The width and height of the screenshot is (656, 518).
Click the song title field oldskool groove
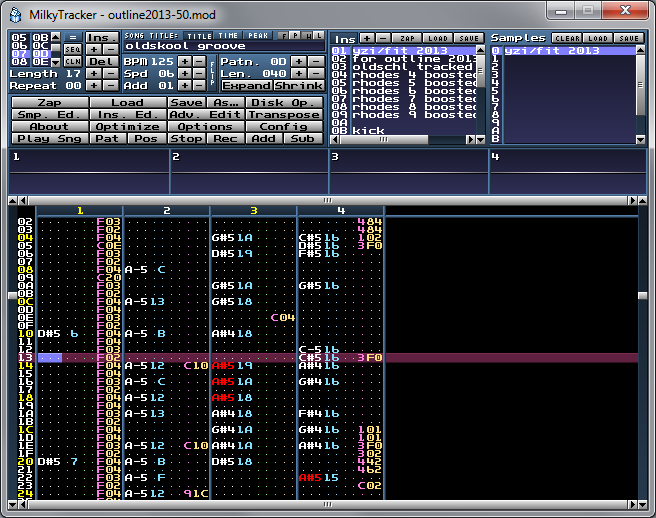[x=224, y=46]
